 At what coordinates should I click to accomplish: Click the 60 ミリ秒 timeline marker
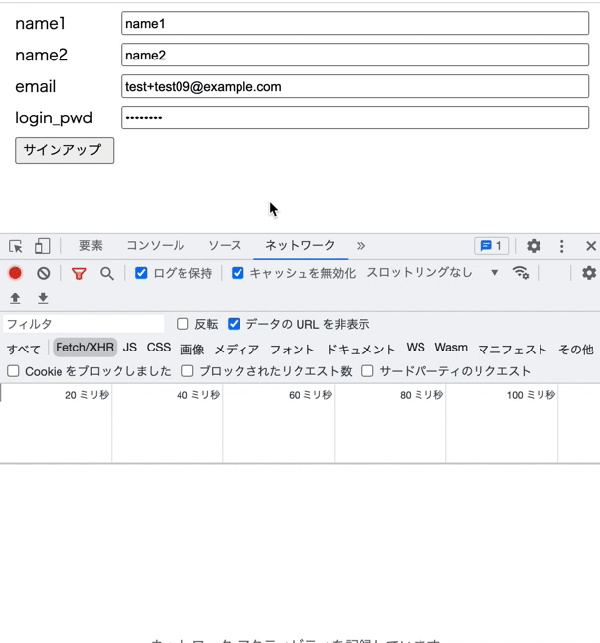point(310,395)
